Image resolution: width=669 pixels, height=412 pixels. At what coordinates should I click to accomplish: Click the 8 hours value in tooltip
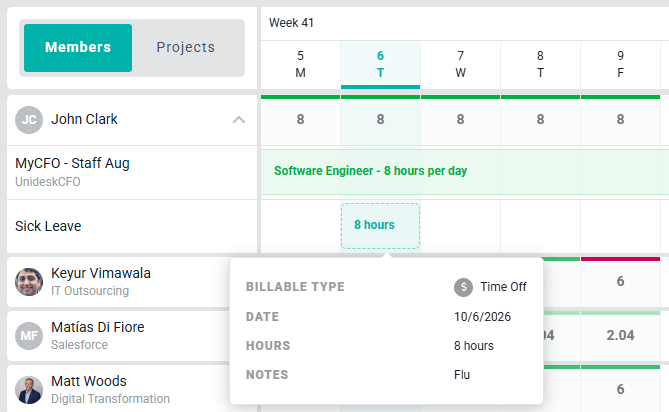[x=474, y=346]
